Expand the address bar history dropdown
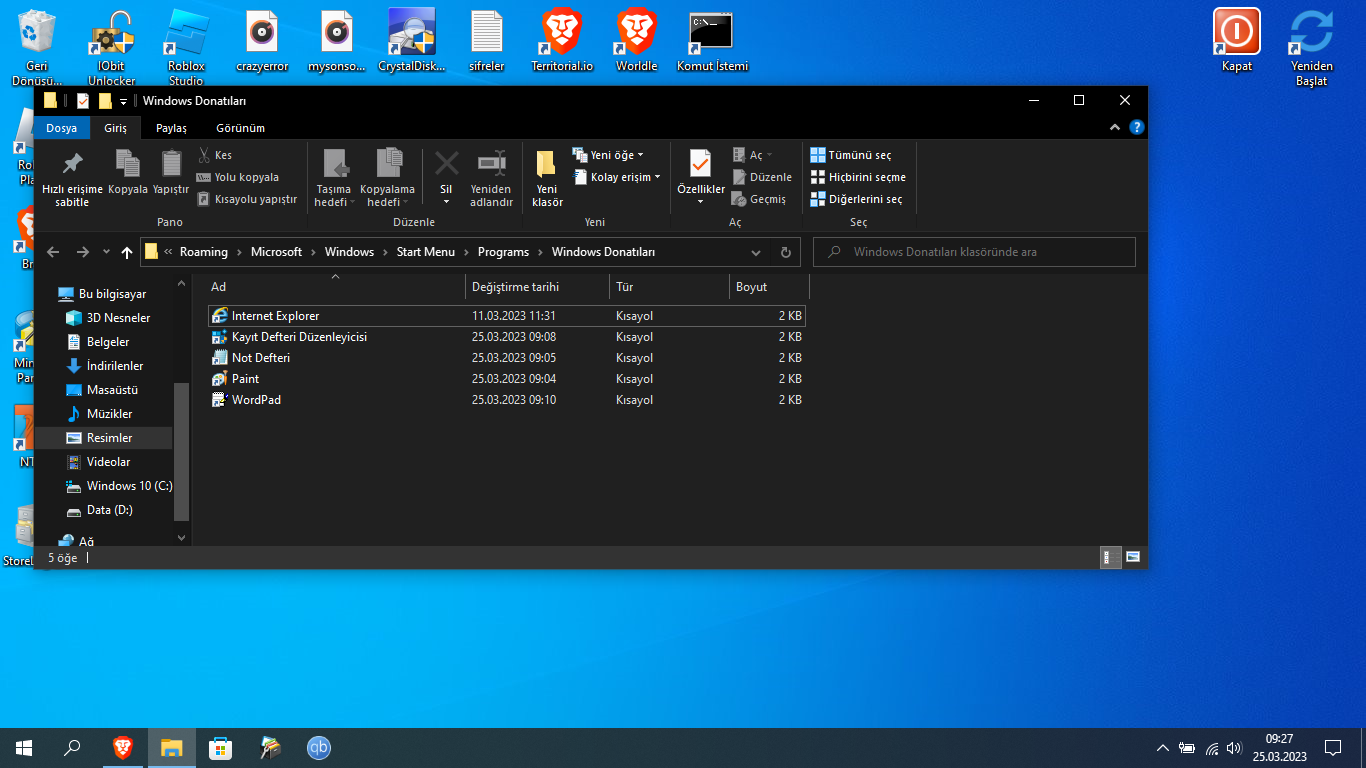Viewport: 1366px width, 768px height. click(756, 252)
